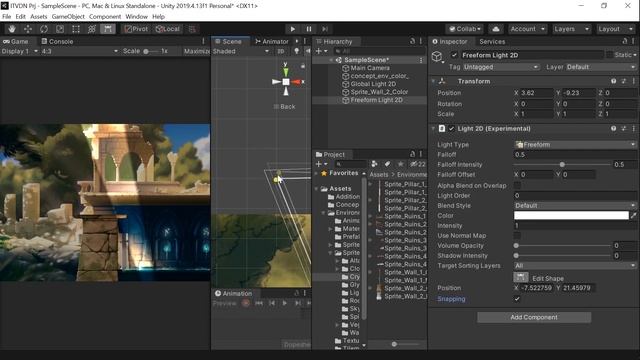Collapse the SampleScene hierarchy node

point(331,60)
